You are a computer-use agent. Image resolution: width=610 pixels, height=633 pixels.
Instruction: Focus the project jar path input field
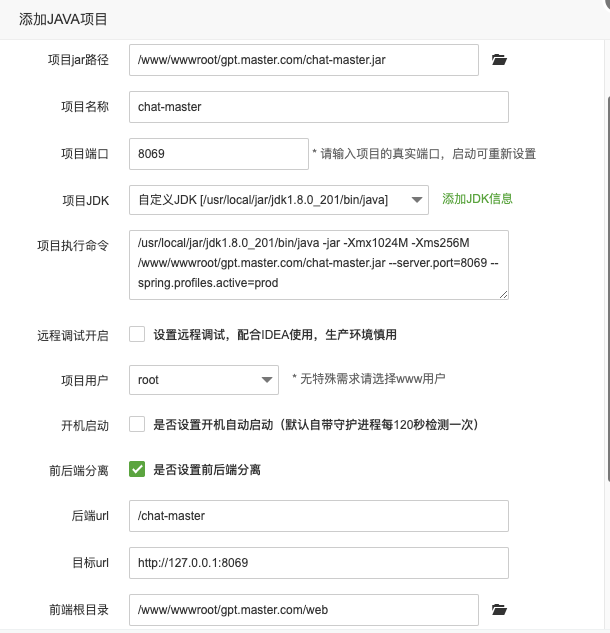click(304, 60)
